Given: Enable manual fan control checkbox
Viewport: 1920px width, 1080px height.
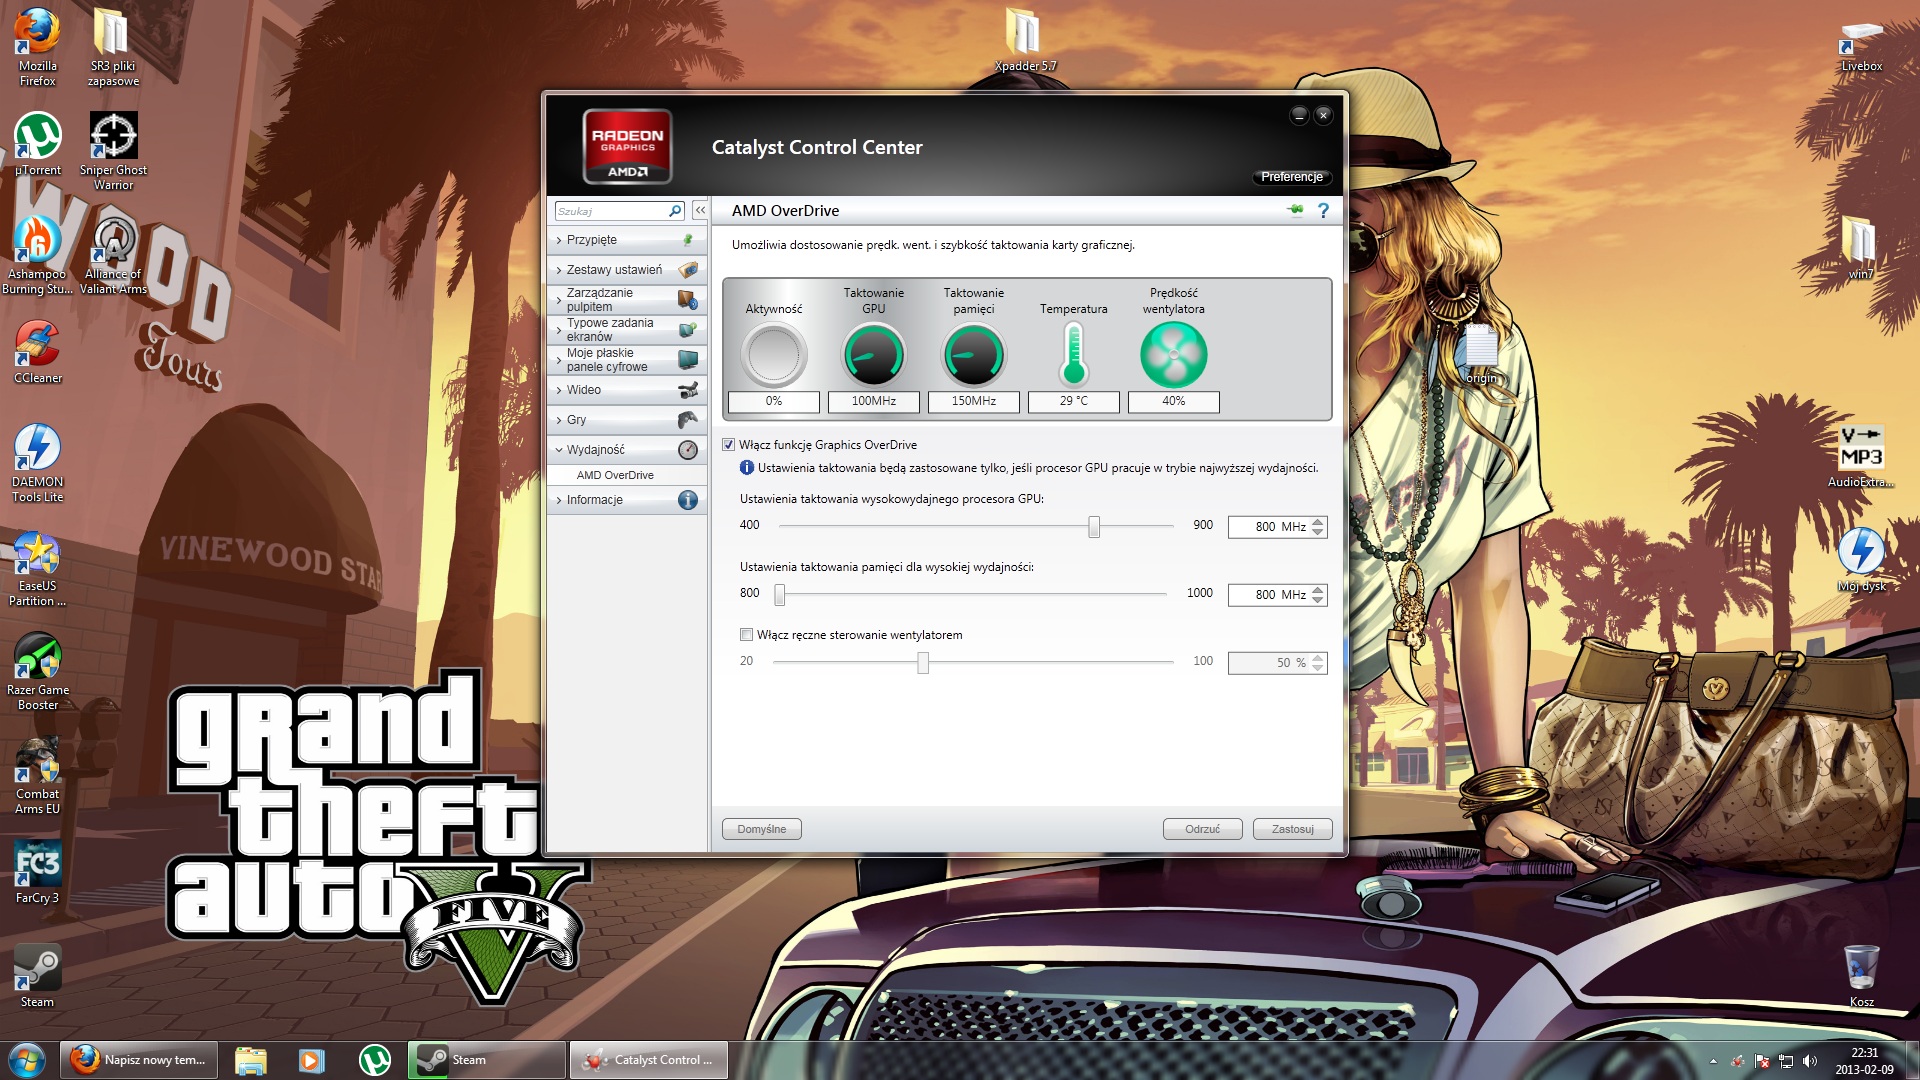Looking at the screenshot, I should click(746, 635).
